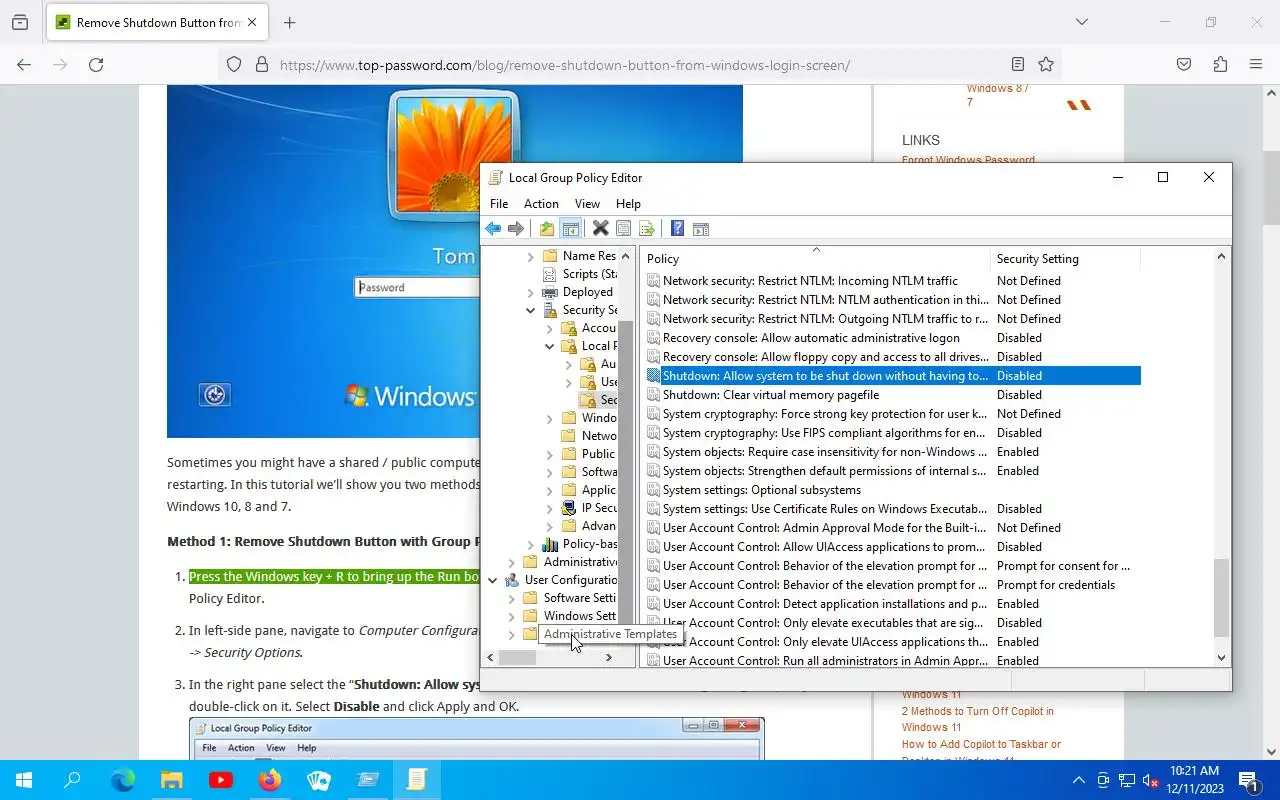Open Firefox Extensions puzzle icon
Viewport: 1280px width, 800px height.
coord(1220,64)
